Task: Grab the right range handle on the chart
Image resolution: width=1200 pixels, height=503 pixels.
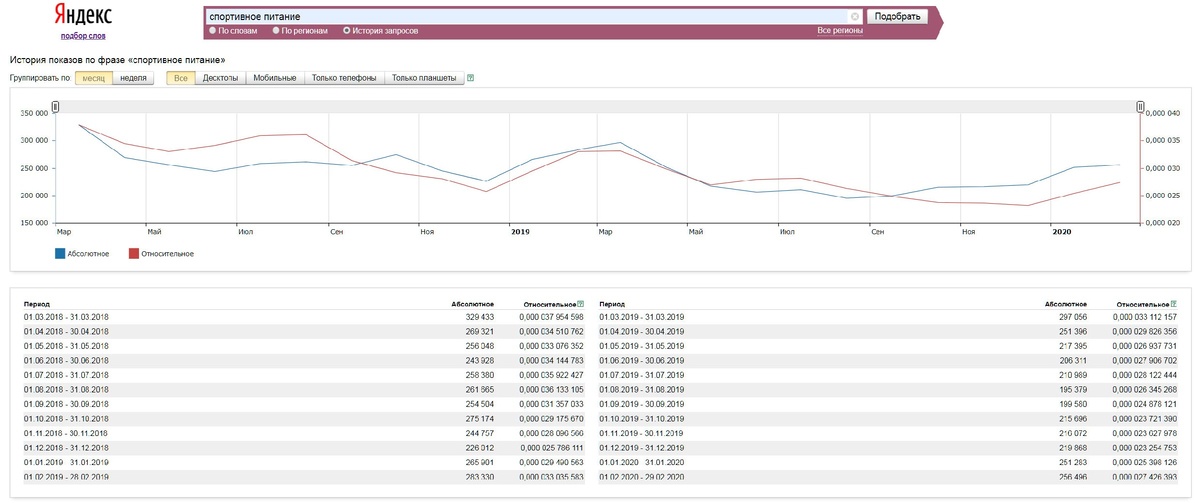Action: pyautogui.click(x=1140, y=107)
